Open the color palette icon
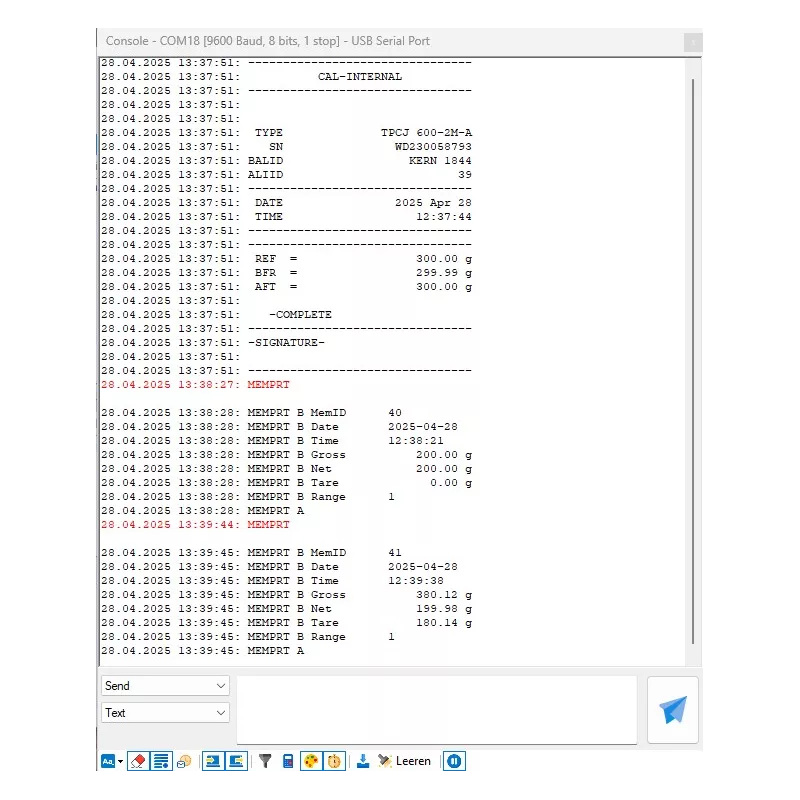The width and height of the screenshot is (800, 800). click(310, 761)
